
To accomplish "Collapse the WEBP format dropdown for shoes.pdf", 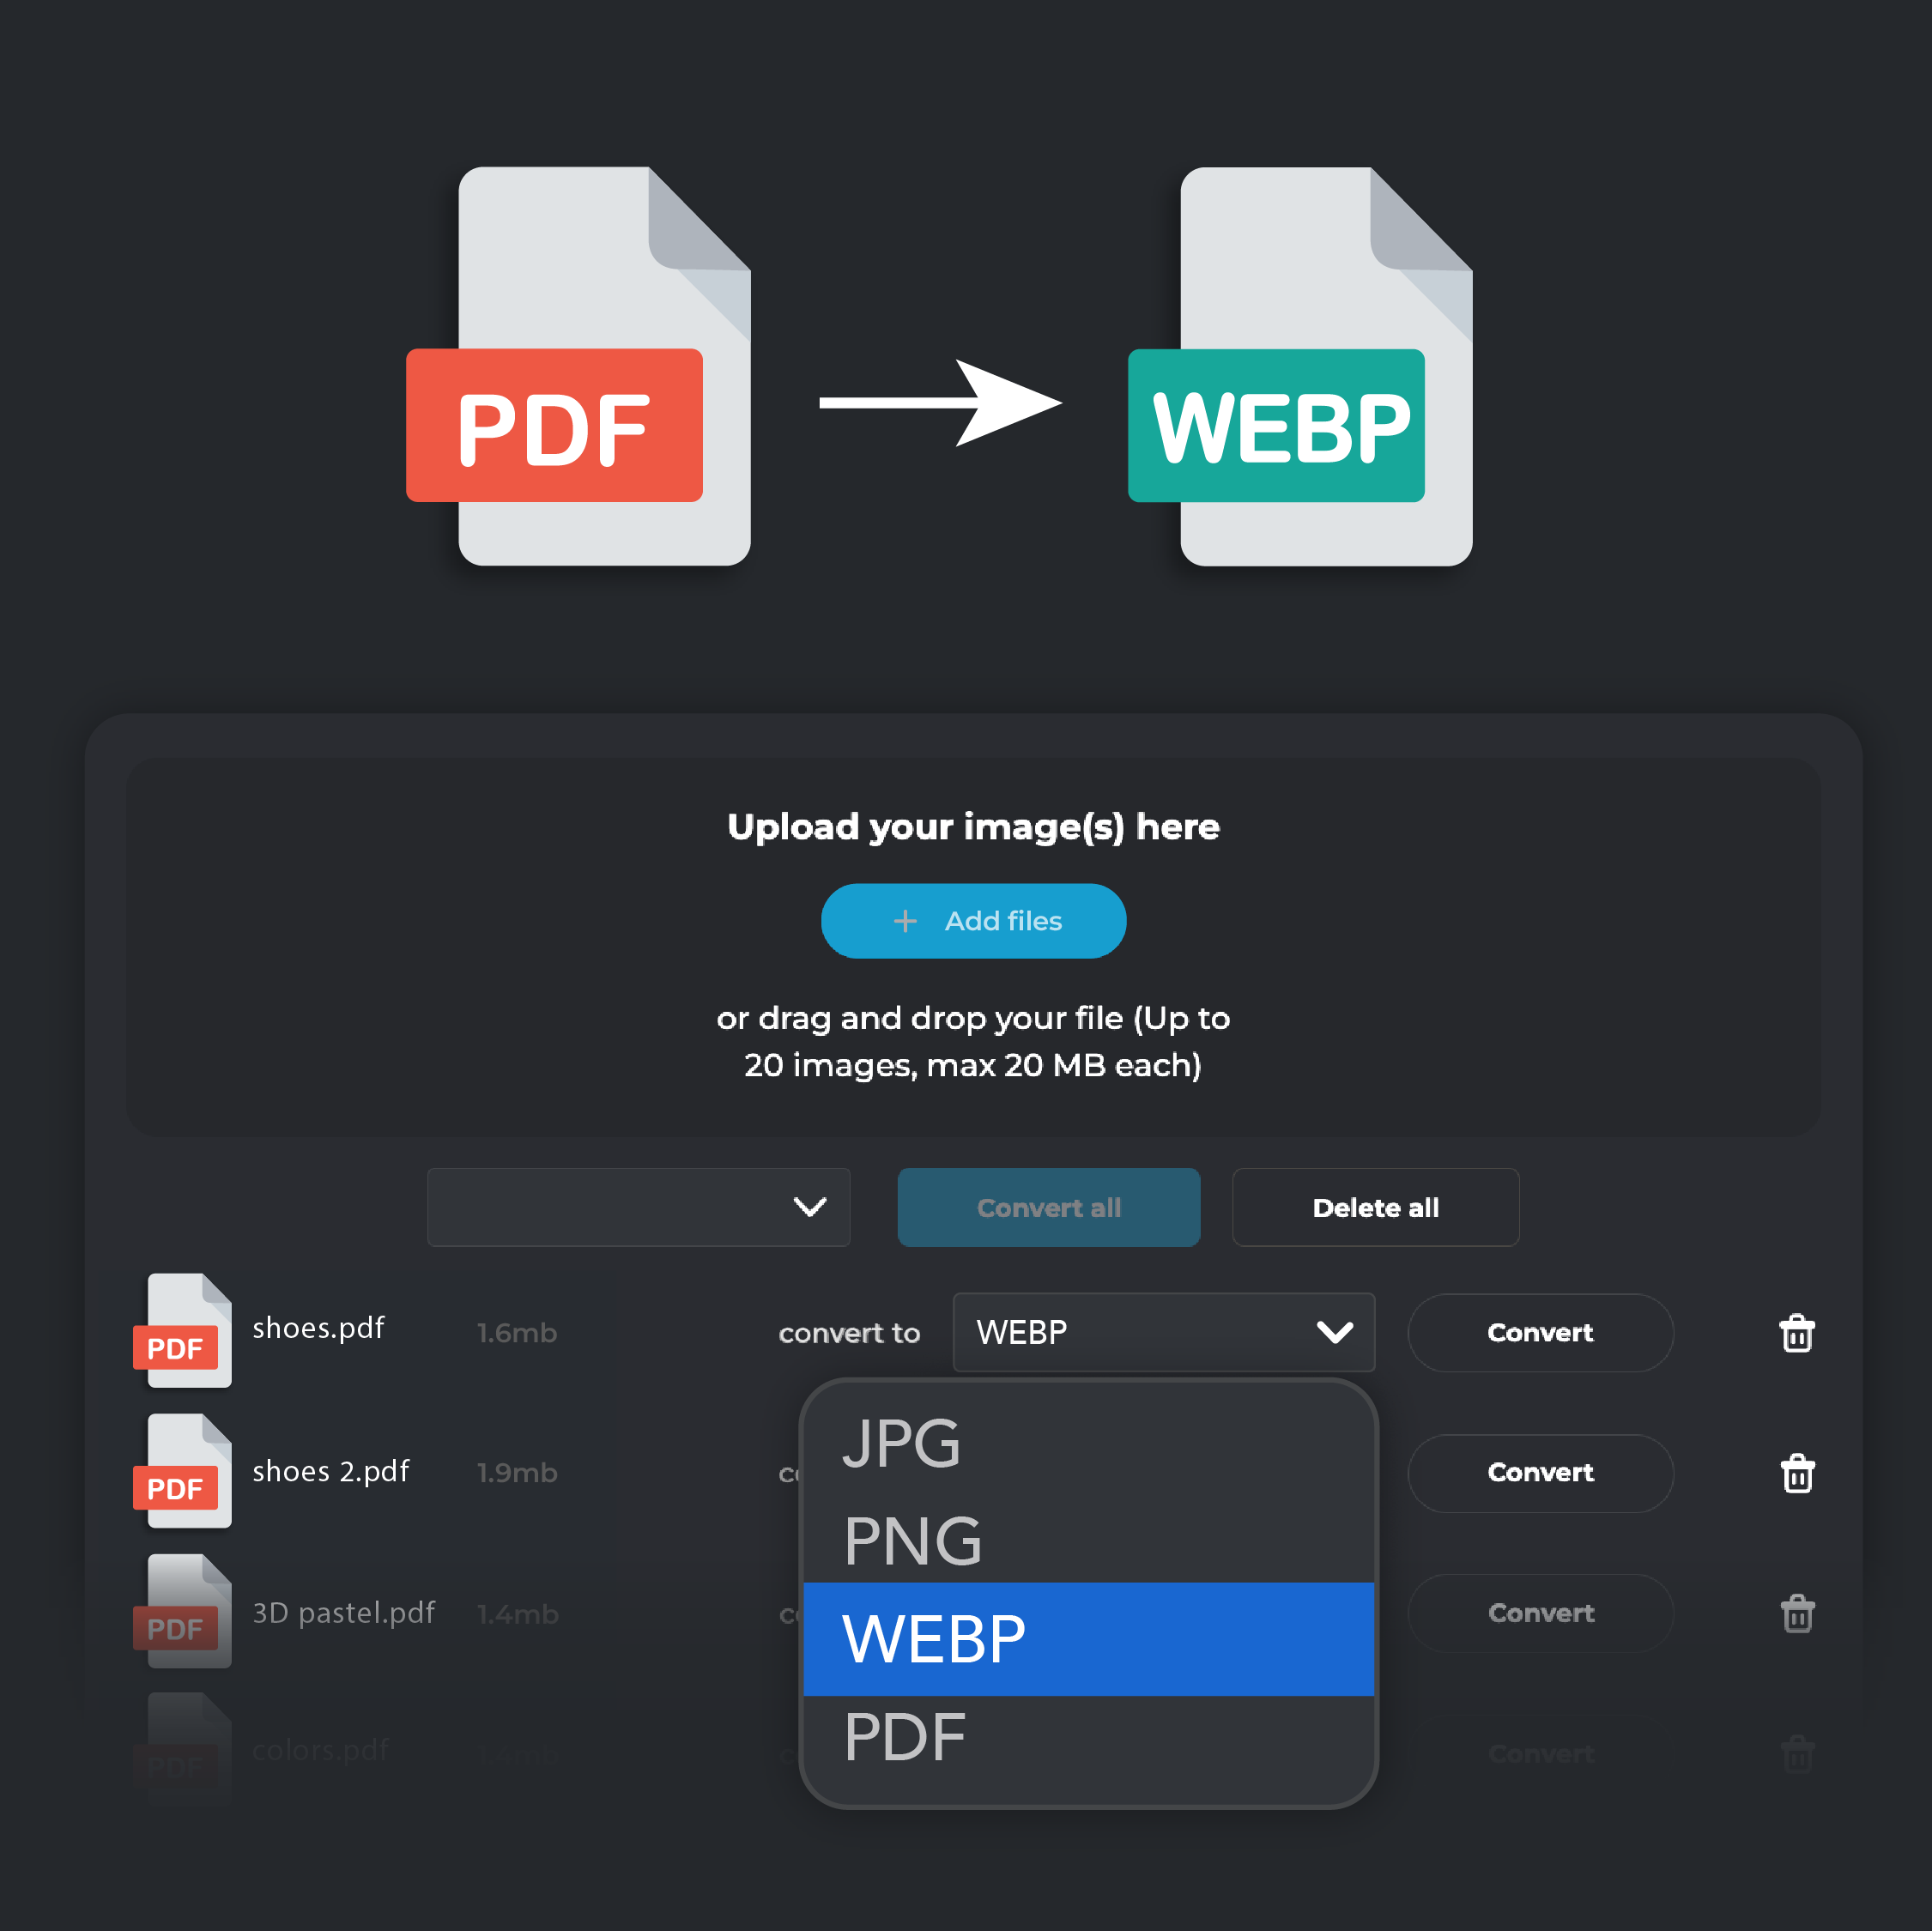I will click(1164, 1332).
